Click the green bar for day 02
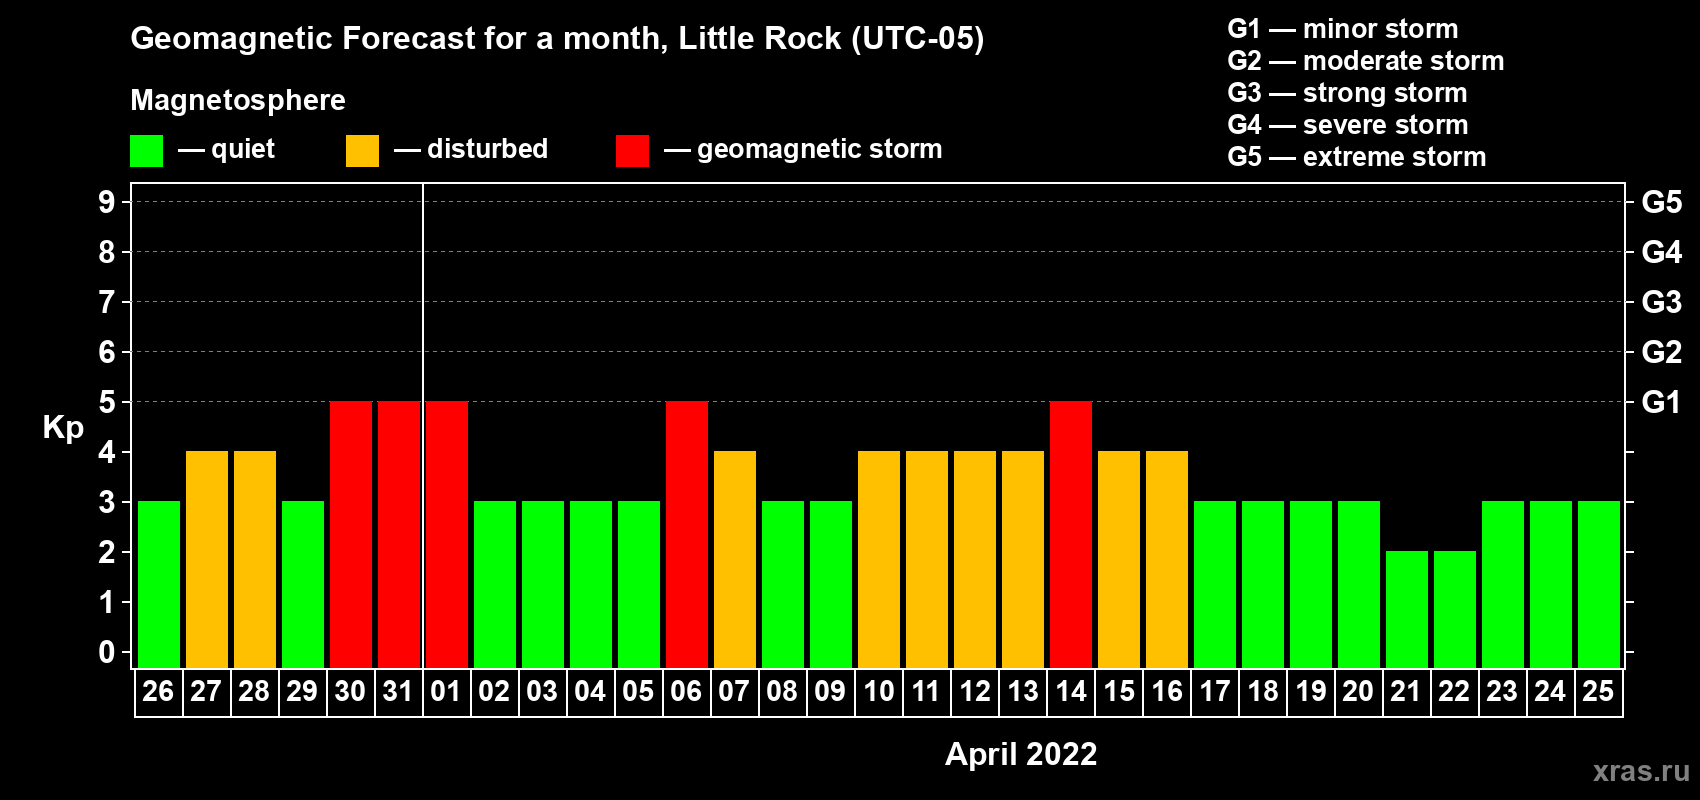 click(495, 584)
